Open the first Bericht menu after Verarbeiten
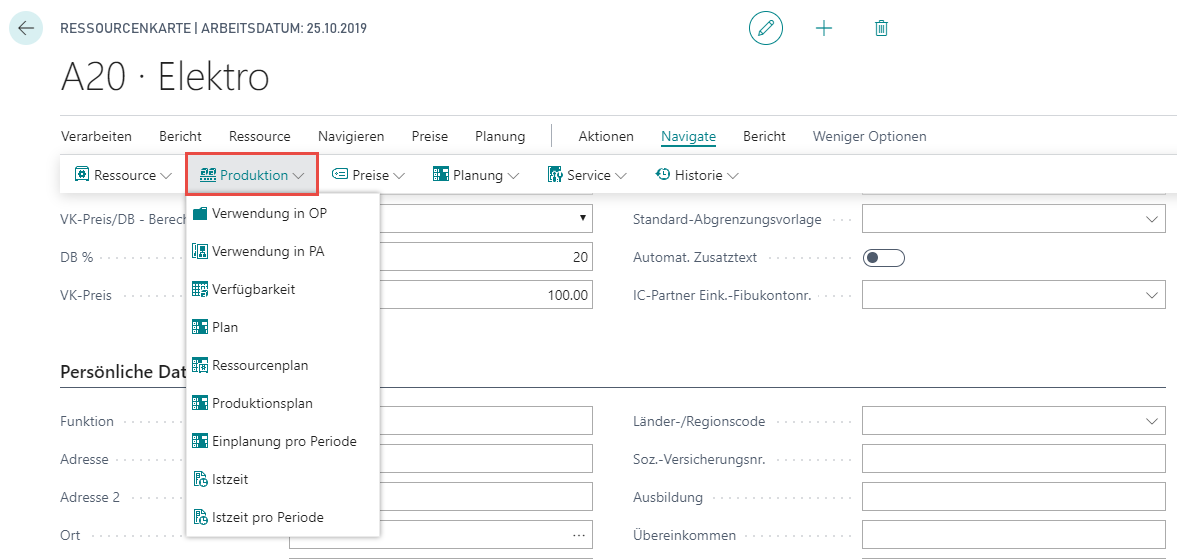This screenshot has width=1177, height=559. (180, 137)
